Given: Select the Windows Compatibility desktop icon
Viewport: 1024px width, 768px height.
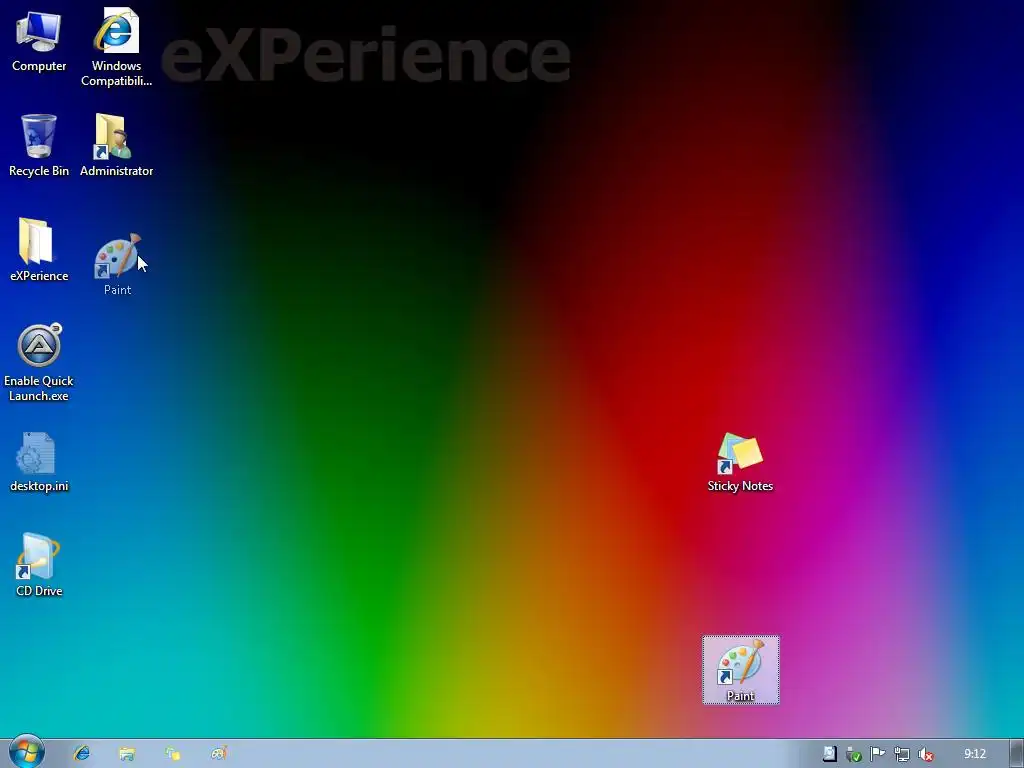Looking at the screenshot, I should [116, 47].
